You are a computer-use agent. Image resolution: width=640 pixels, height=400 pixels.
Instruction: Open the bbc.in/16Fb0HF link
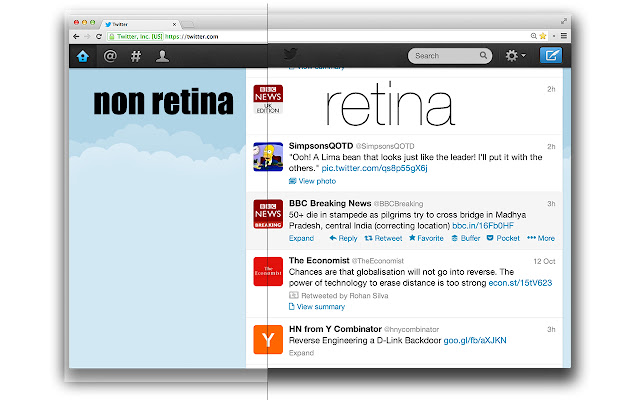483,226
